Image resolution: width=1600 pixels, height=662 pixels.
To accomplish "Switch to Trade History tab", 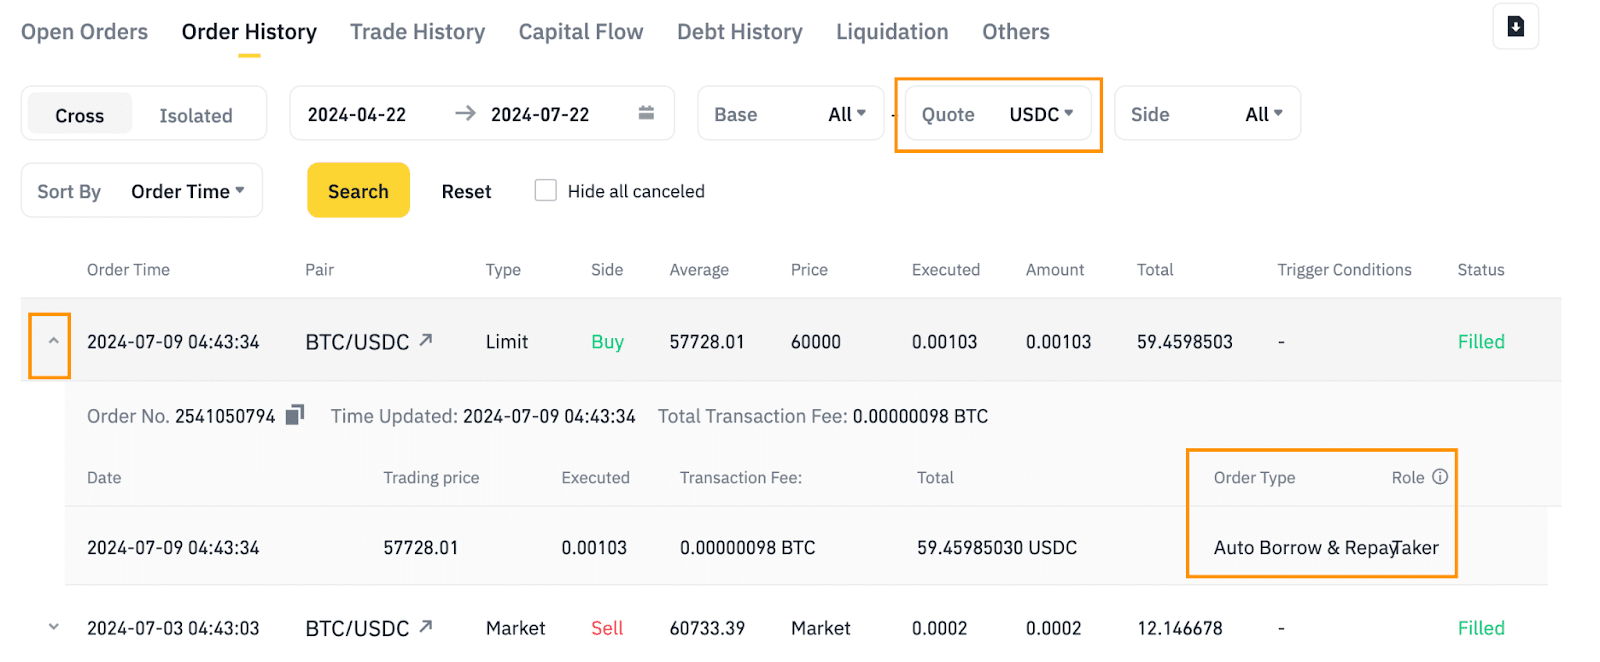I will click(417, 32).
